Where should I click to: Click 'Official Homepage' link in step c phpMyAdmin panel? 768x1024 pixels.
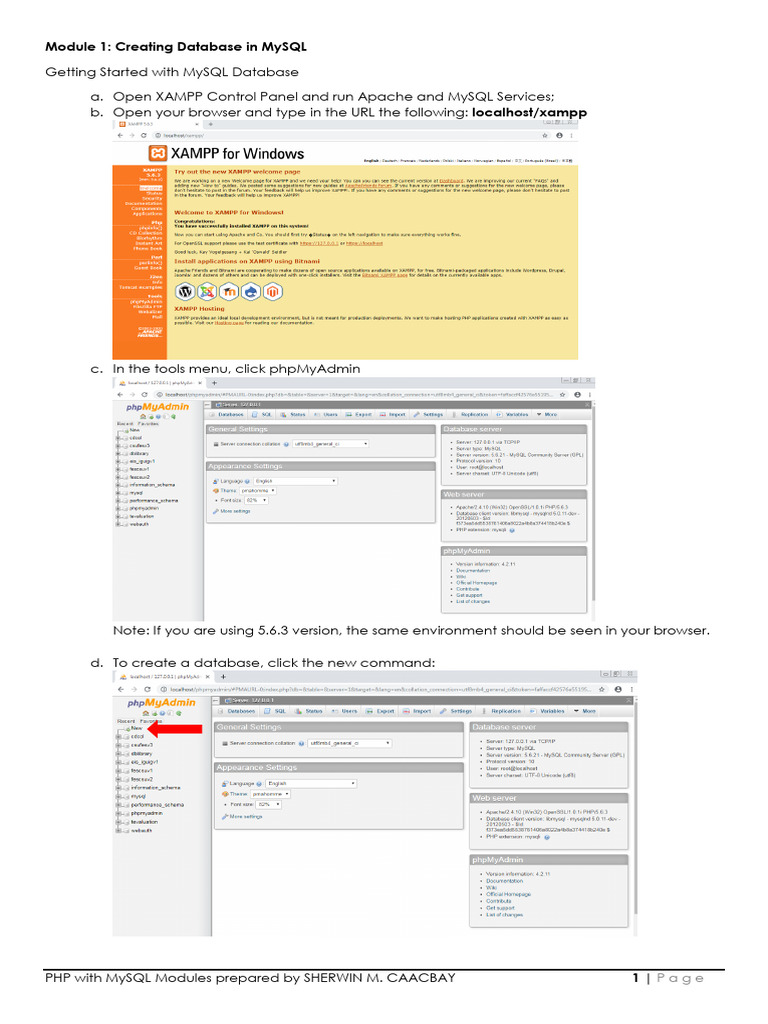(x=477, y=583)
